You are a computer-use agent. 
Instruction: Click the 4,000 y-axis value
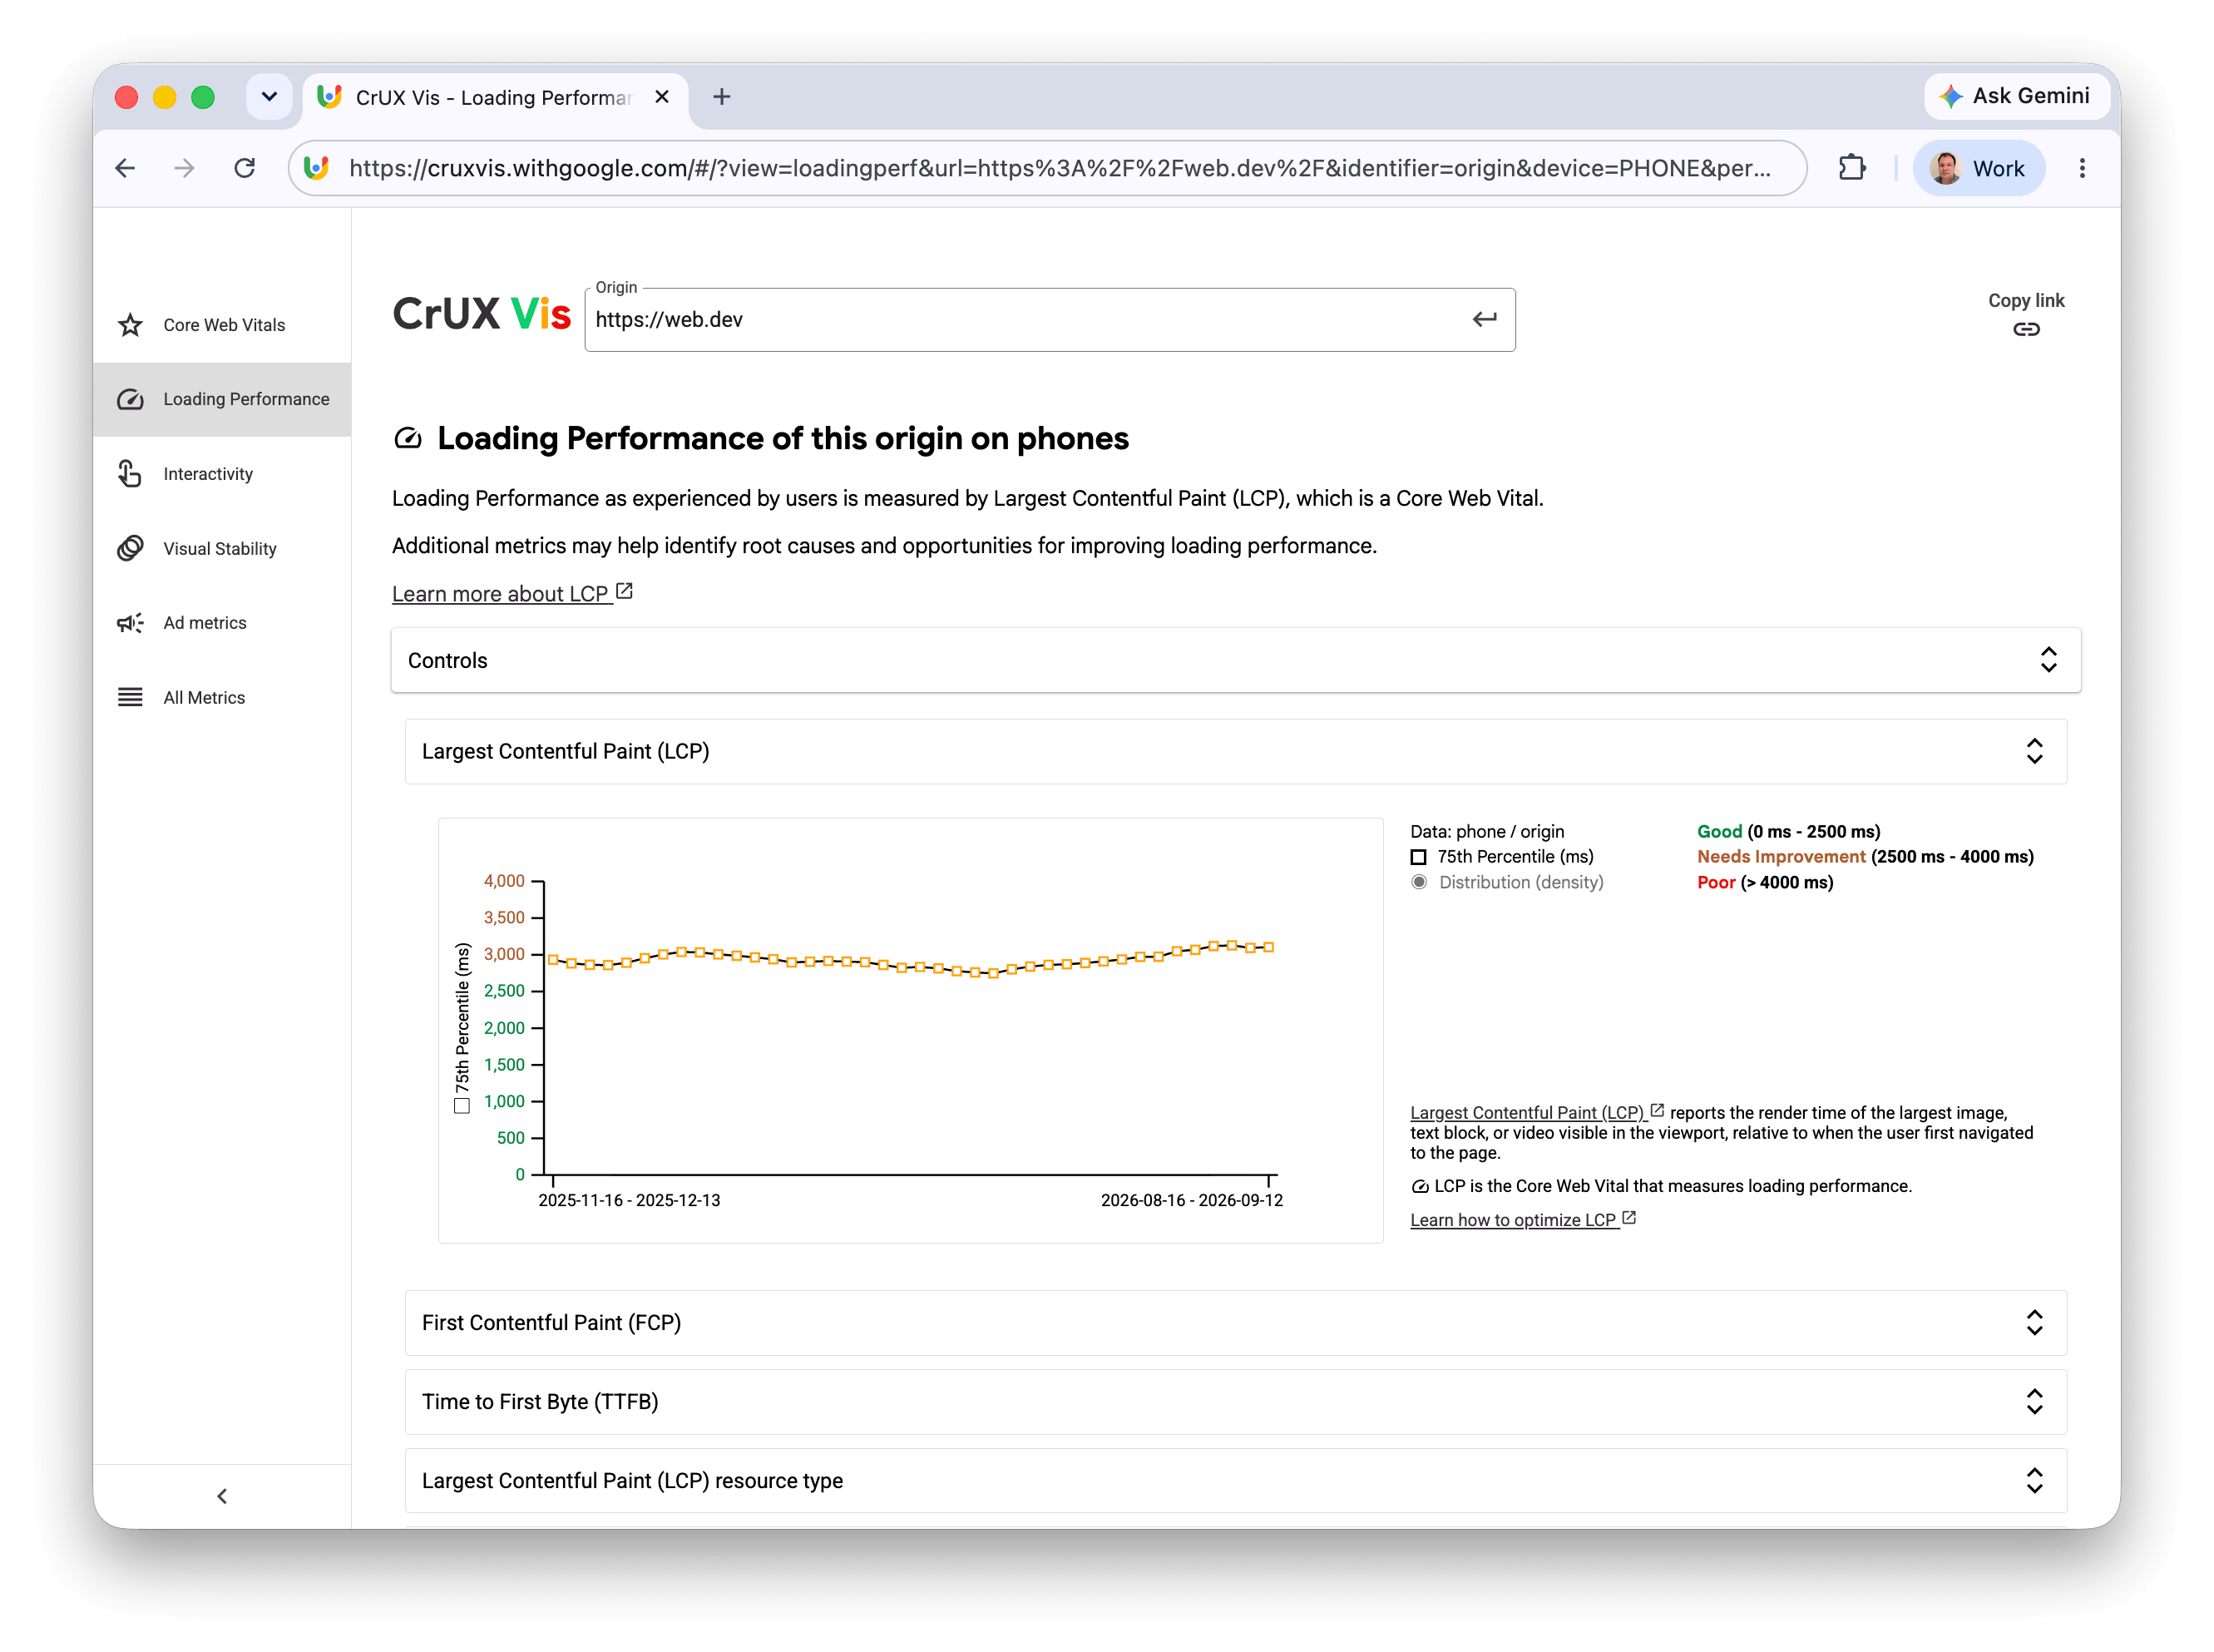pos(504,881)
